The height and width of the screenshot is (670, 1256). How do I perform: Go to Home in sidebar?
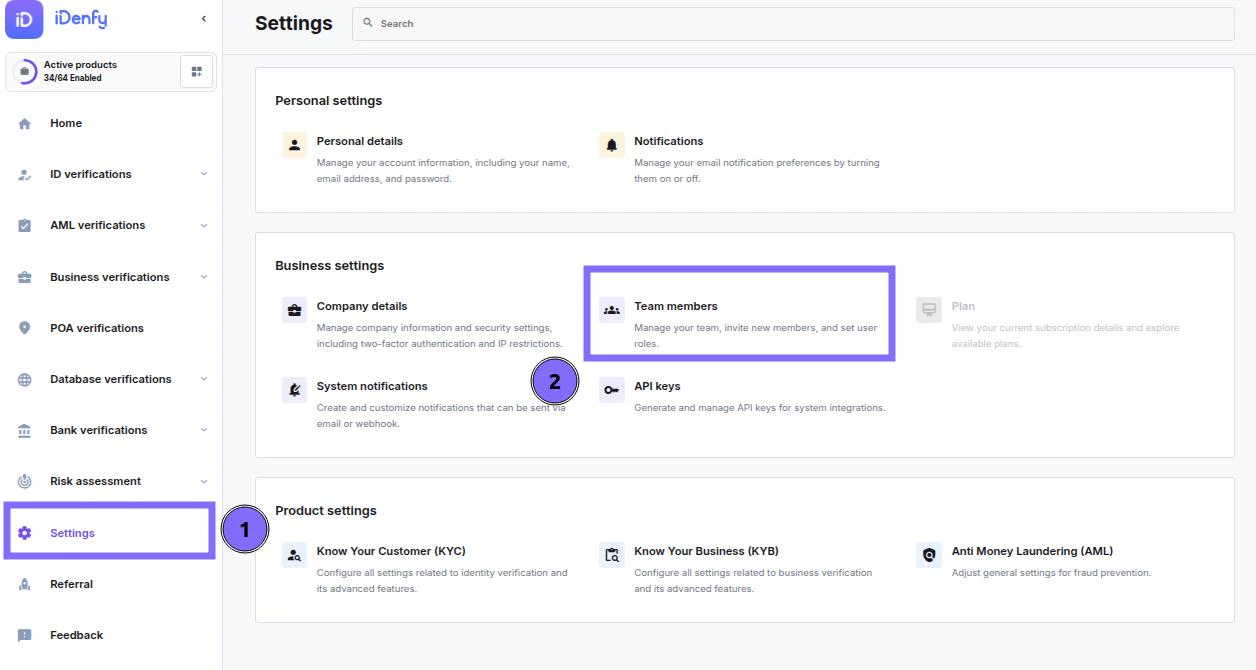66,123
